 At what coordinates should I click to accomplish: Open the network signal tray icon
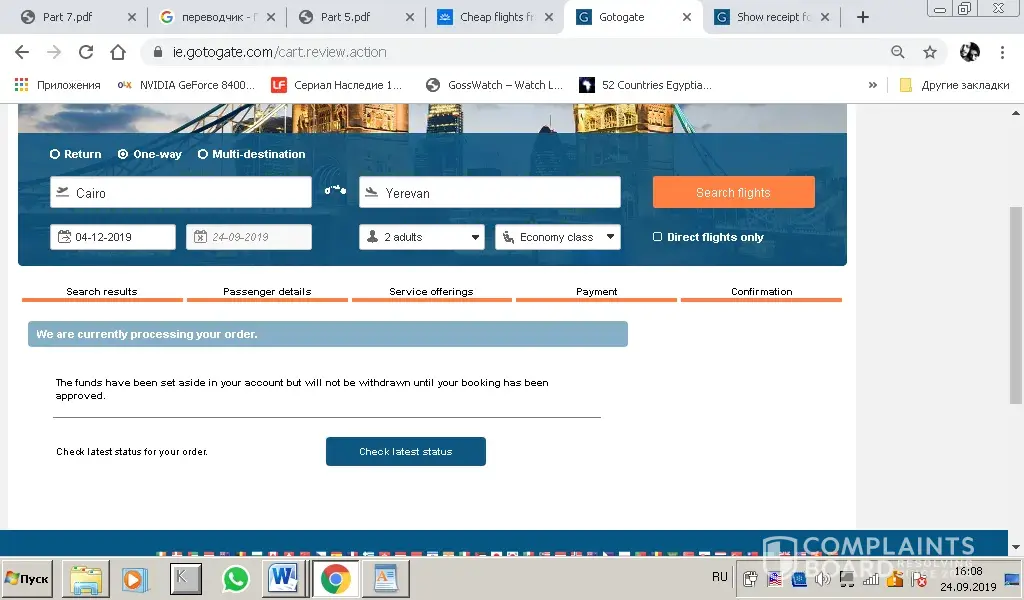coord(871,578)
